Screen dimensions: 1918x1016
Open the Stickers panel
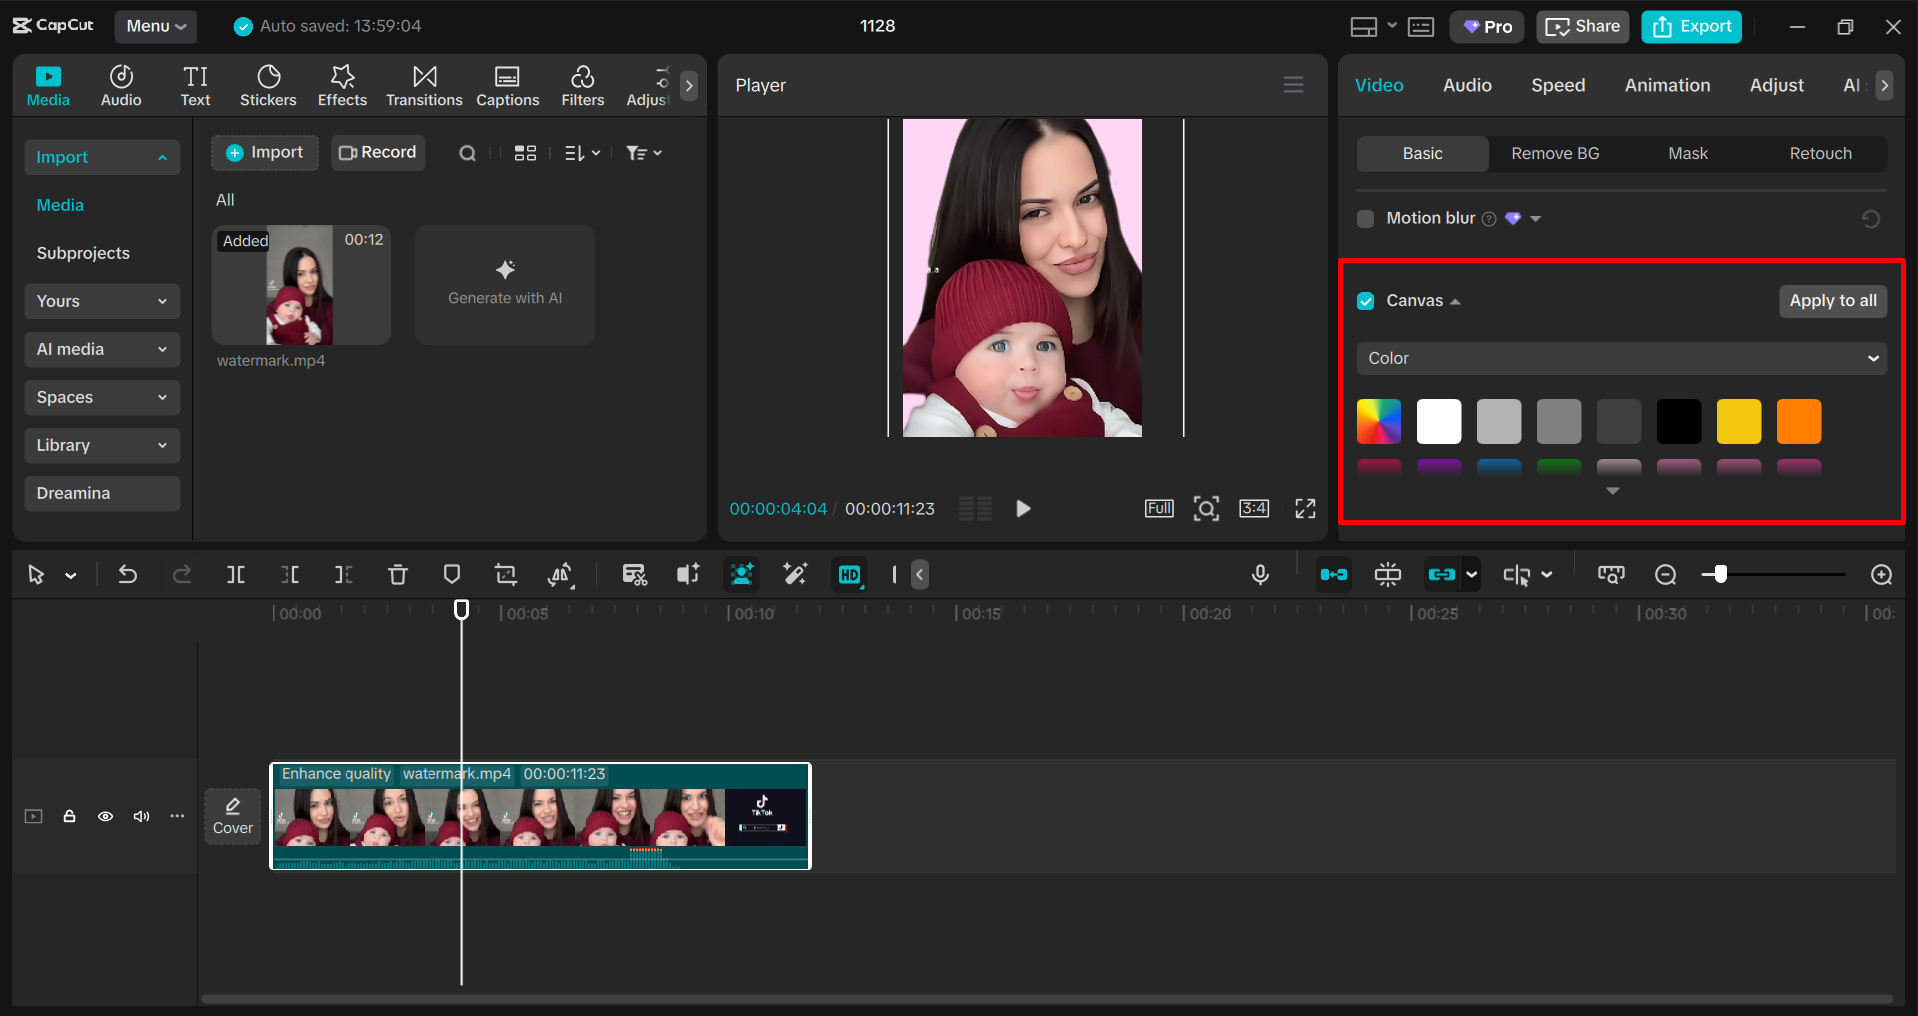pyautogui.click(x=268, y=85)
